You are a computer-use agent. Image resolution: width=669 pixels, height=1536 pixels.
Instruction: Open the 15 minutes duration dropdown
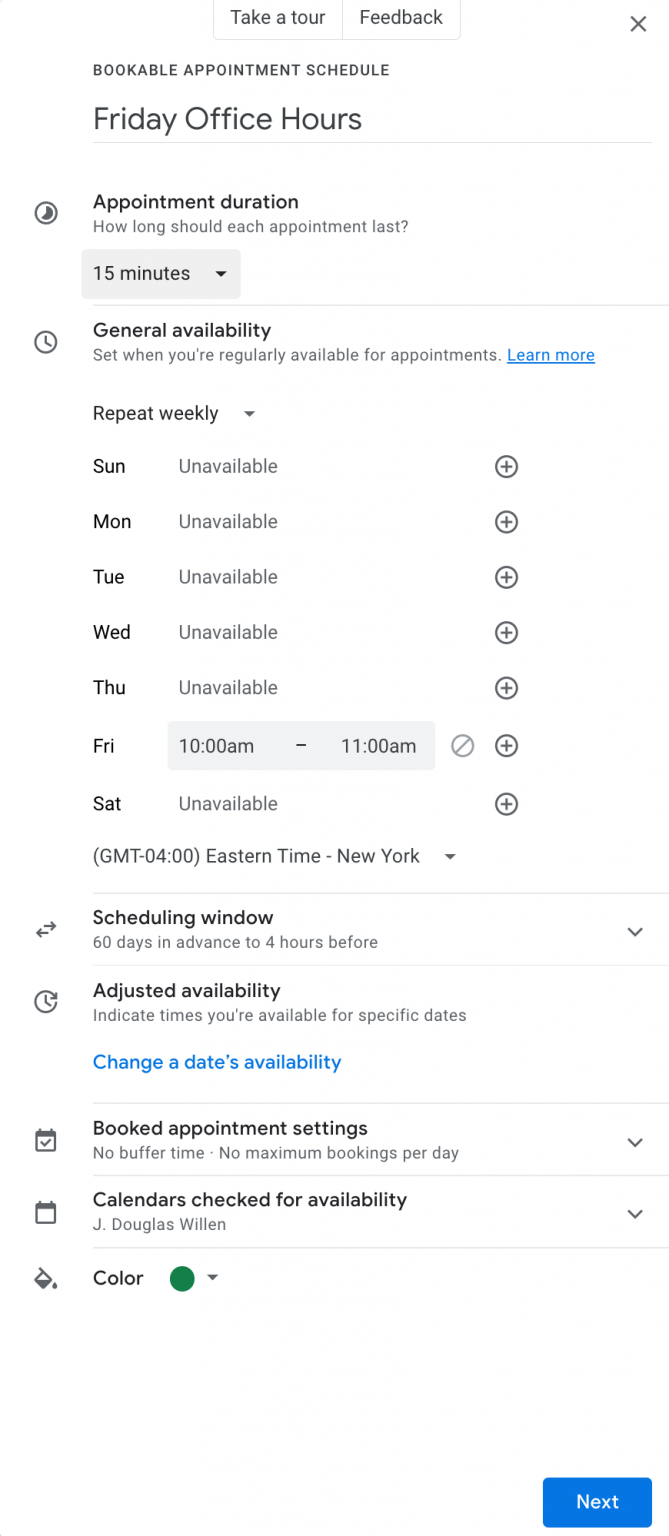[x=160, y=273]
